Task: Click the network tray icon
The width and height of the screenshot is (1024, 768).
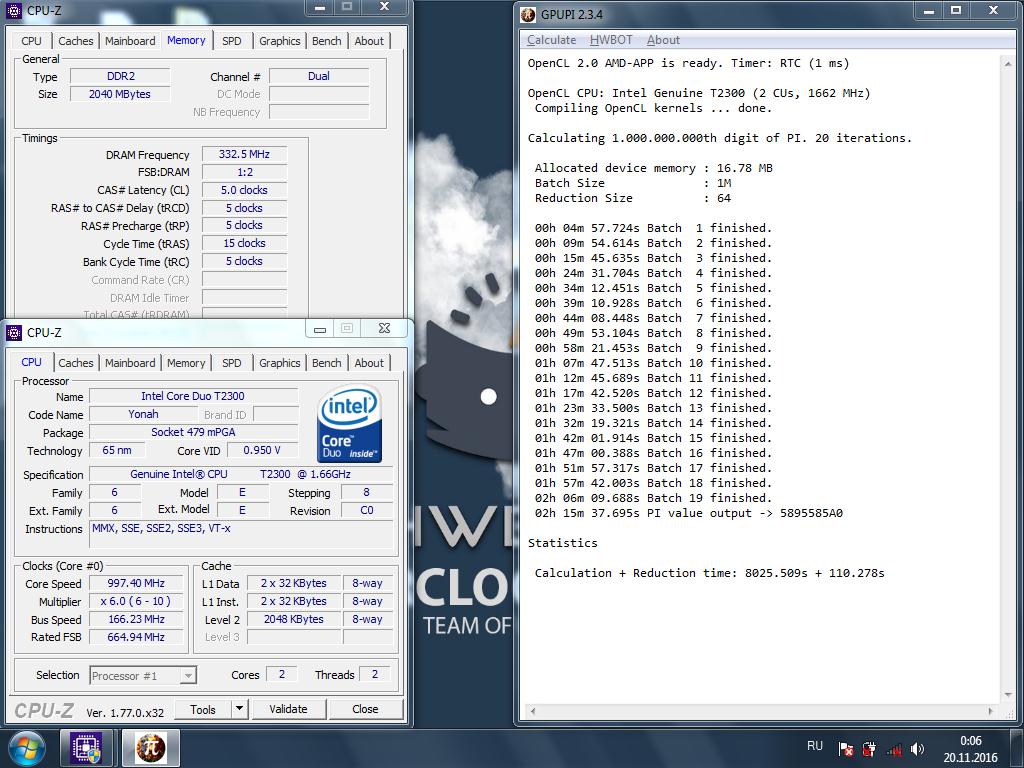Action: pos(893,749)
